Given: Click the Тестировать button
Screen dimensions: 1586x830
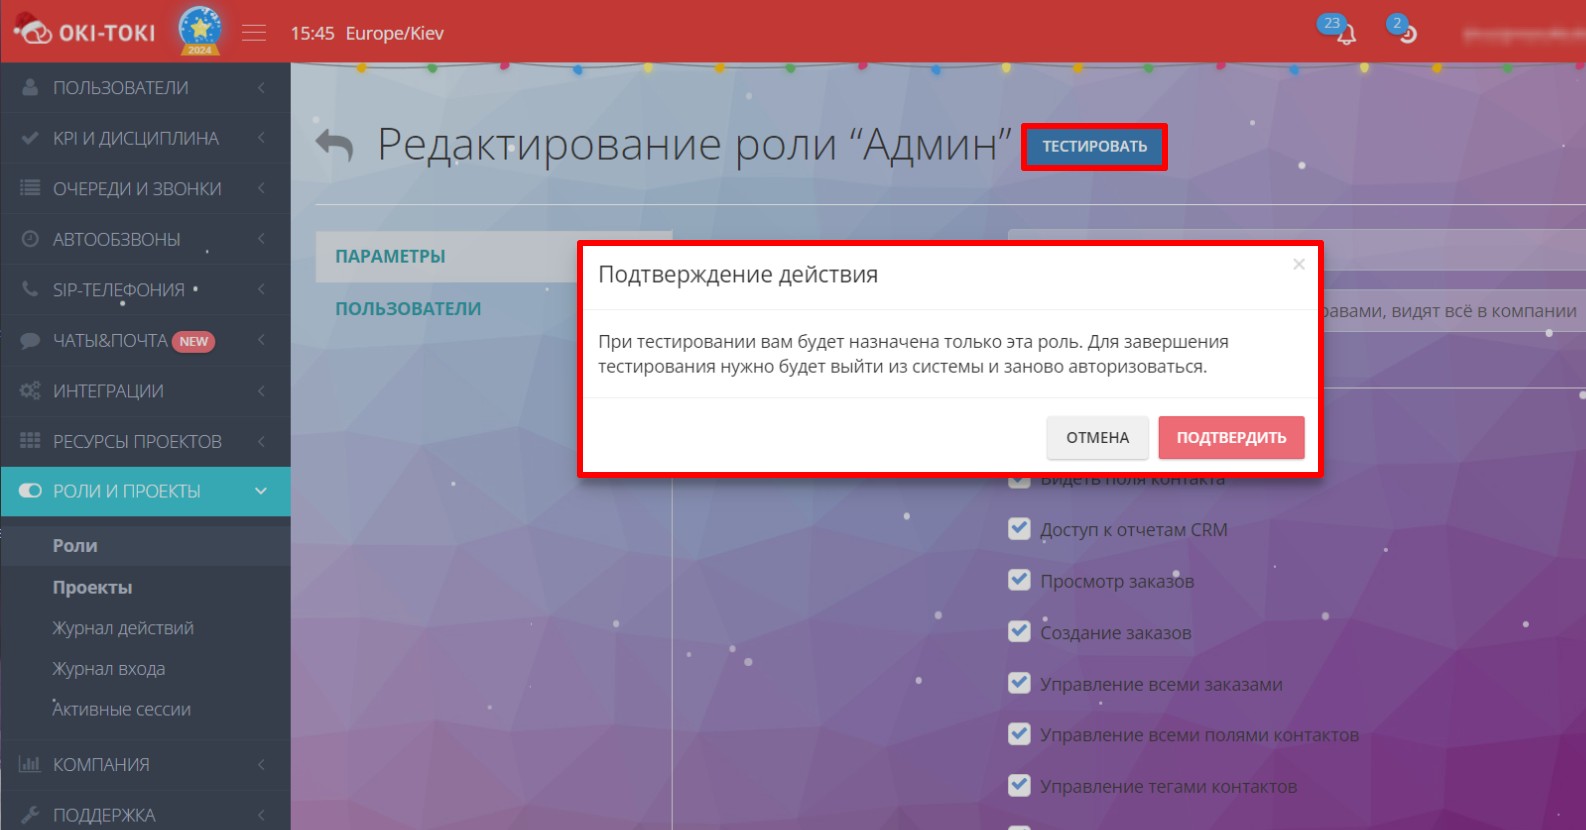Looking at the screenshot, I should click(1094, 147).
